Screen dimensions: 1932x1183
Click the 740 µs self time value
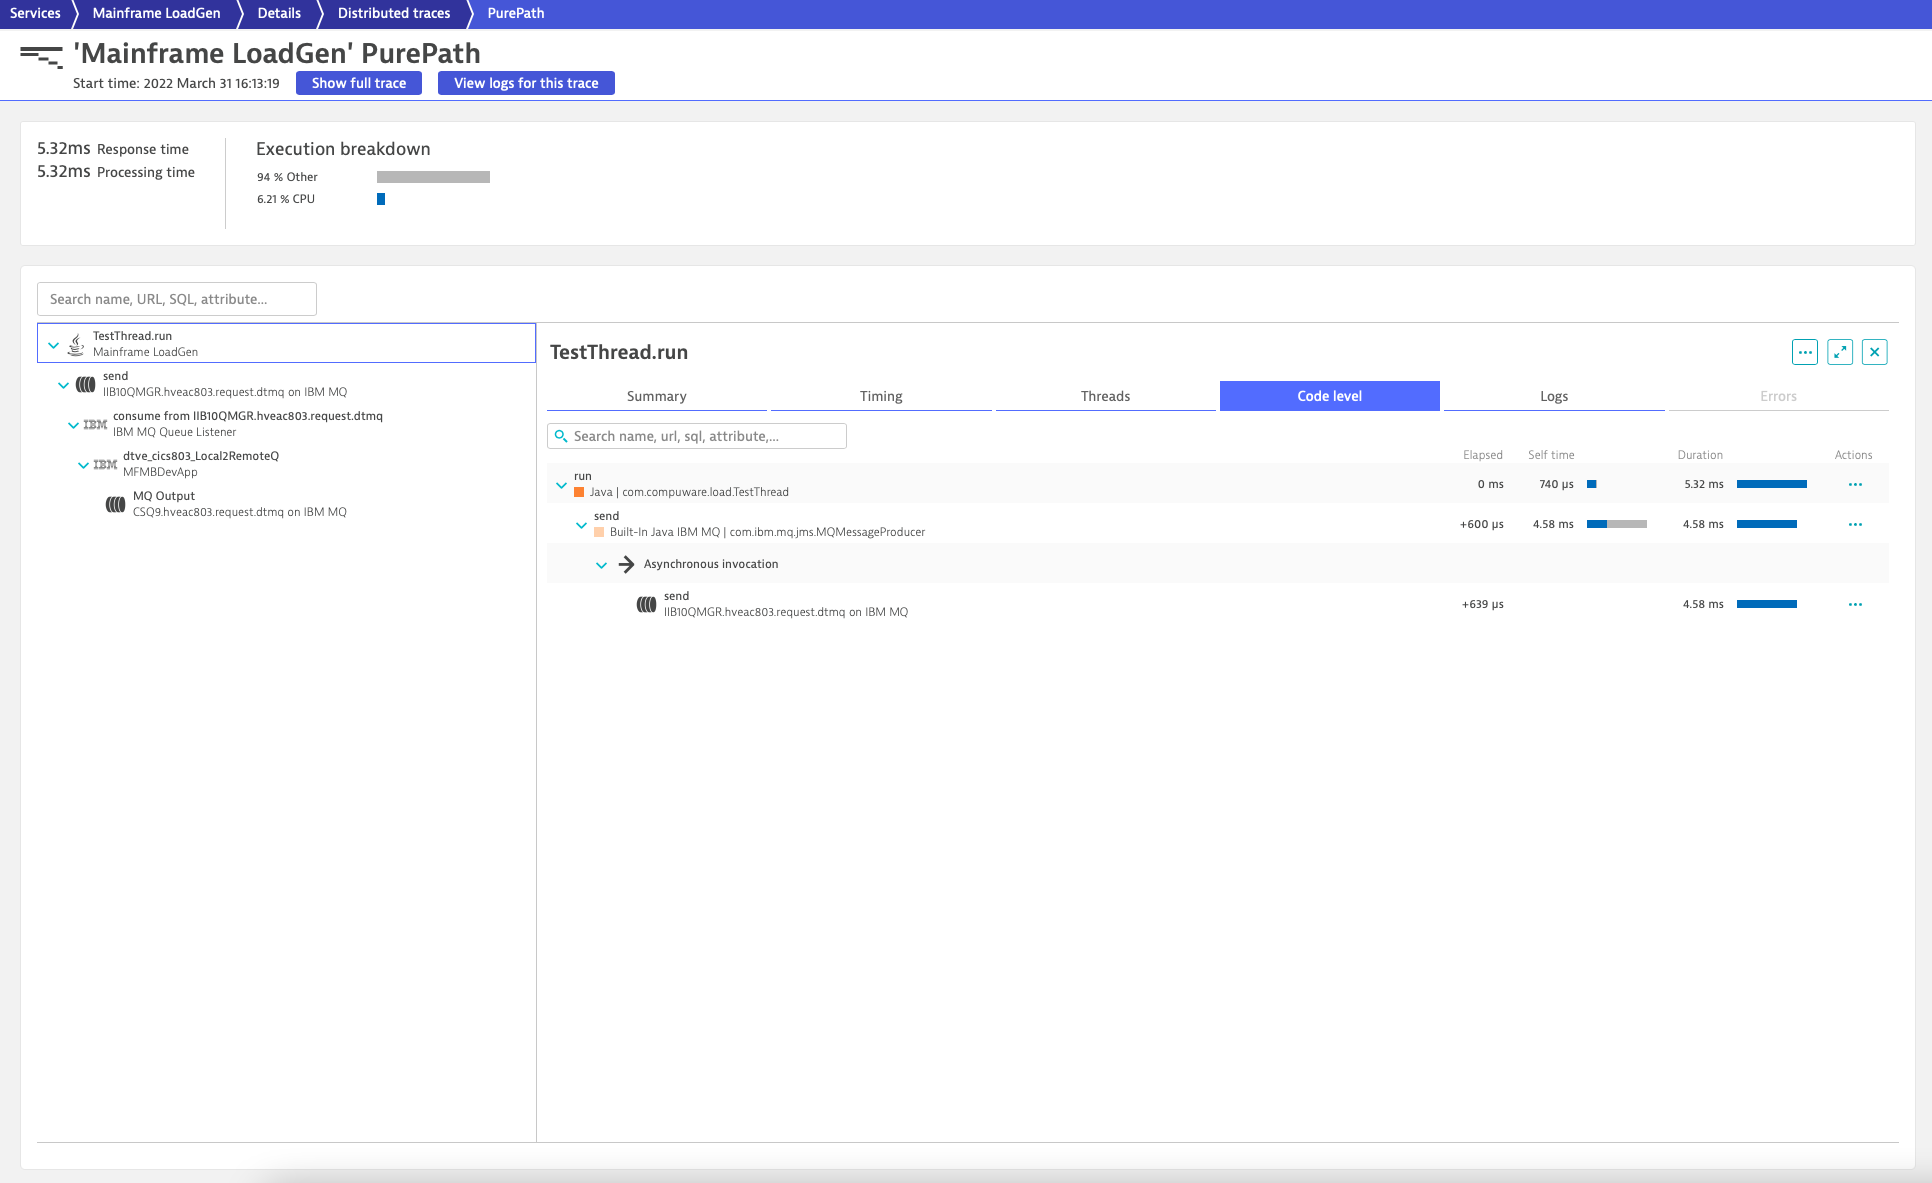1556,484
